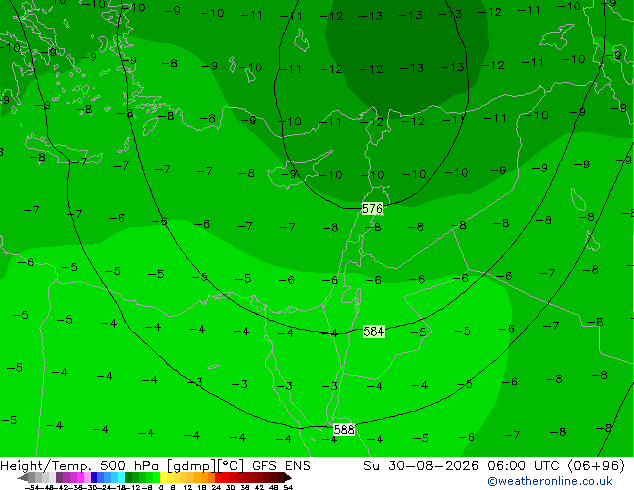Click the bright yellow swatch in the legend
This screenshot has width=634, height=490.
pyautogui.click(x=163, y=478)
